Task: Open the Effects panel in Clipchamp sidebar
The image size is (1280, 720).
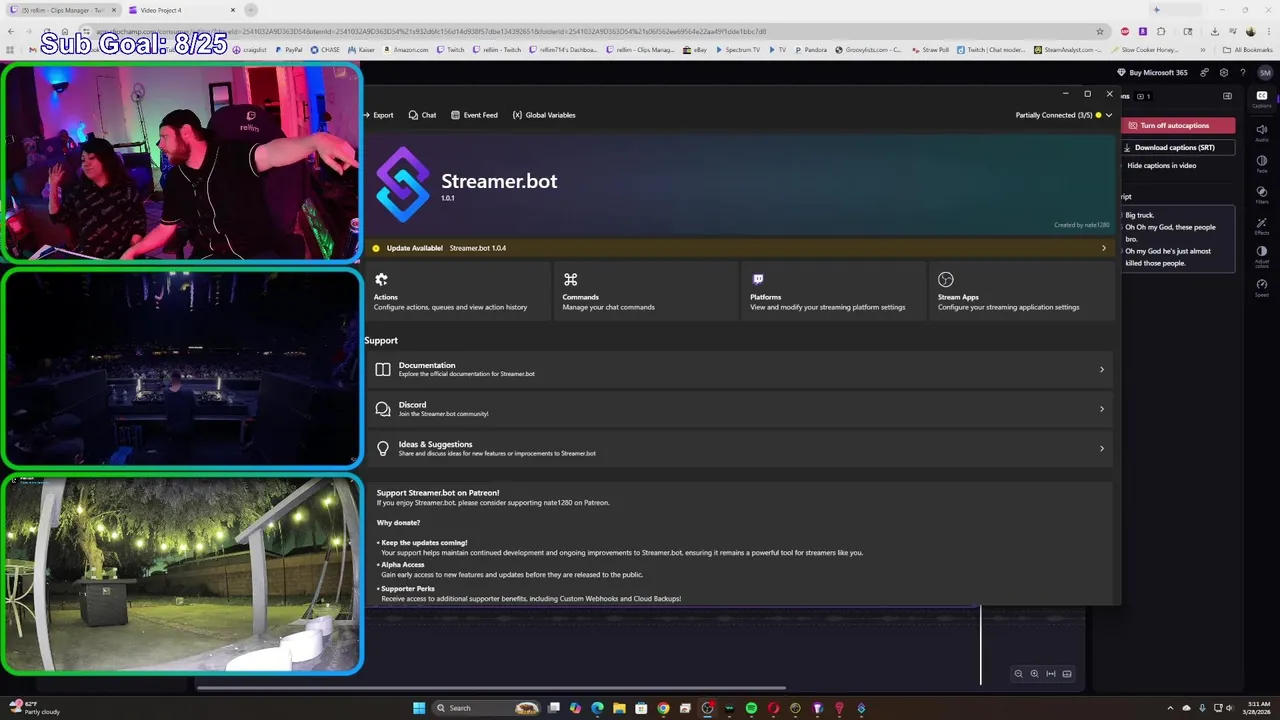Action: [x=1262, y=226]
